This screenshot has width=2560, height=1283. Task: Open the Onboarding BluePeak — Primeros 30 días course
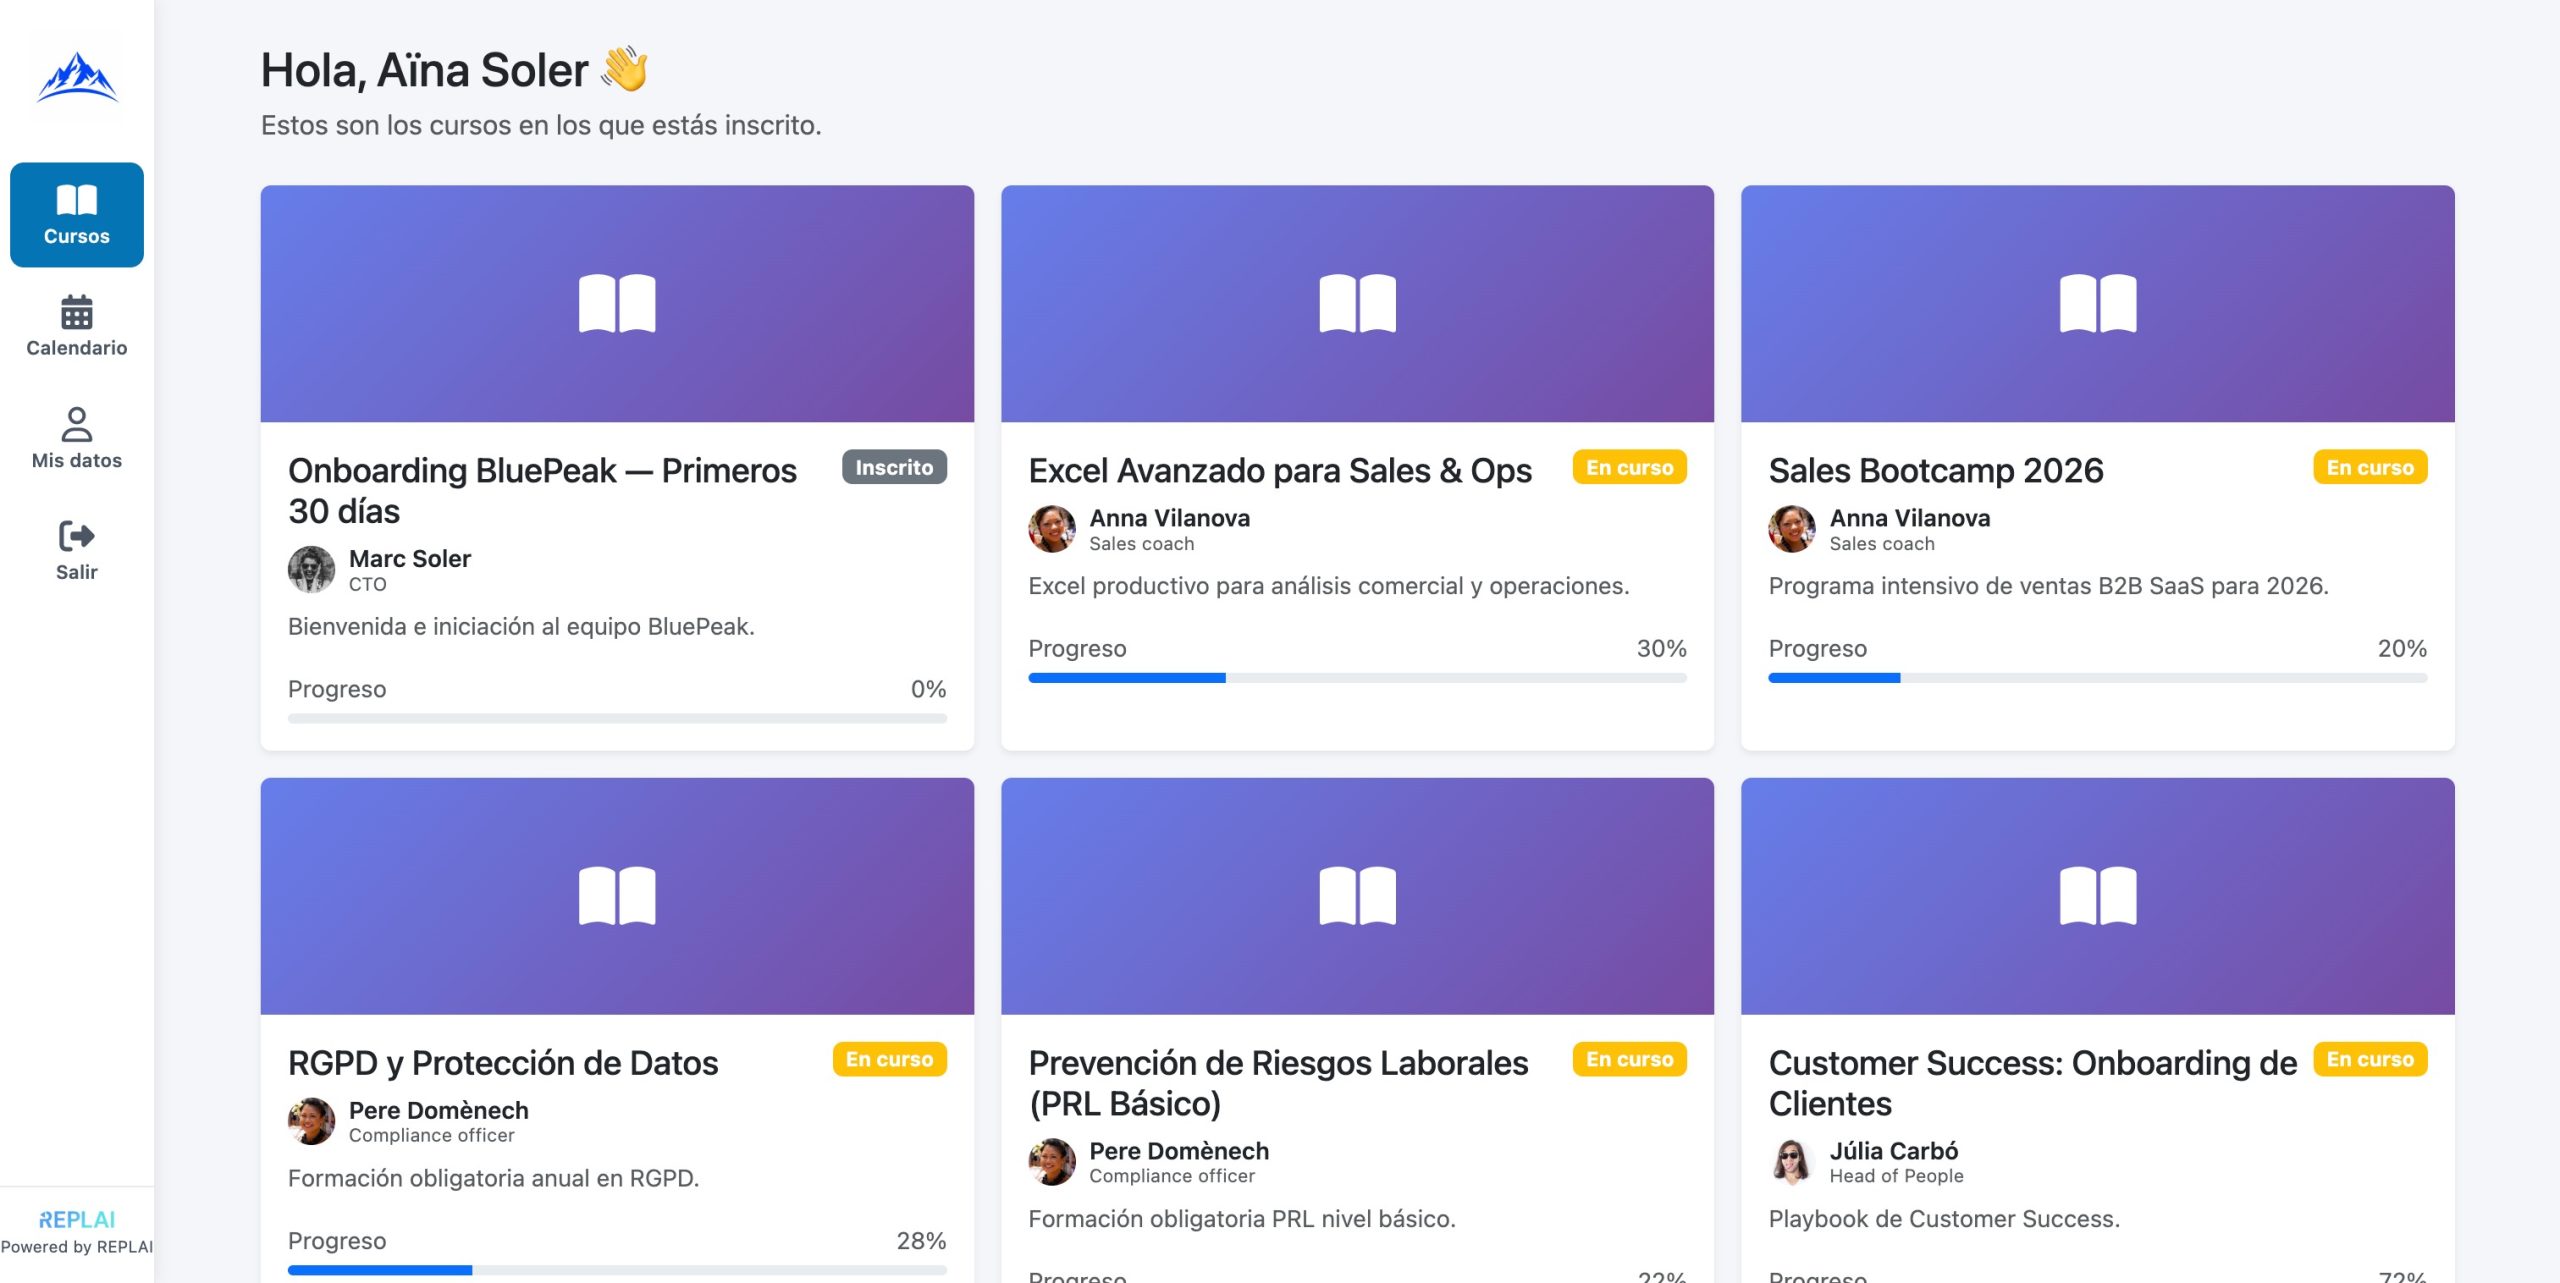[542, 490]
